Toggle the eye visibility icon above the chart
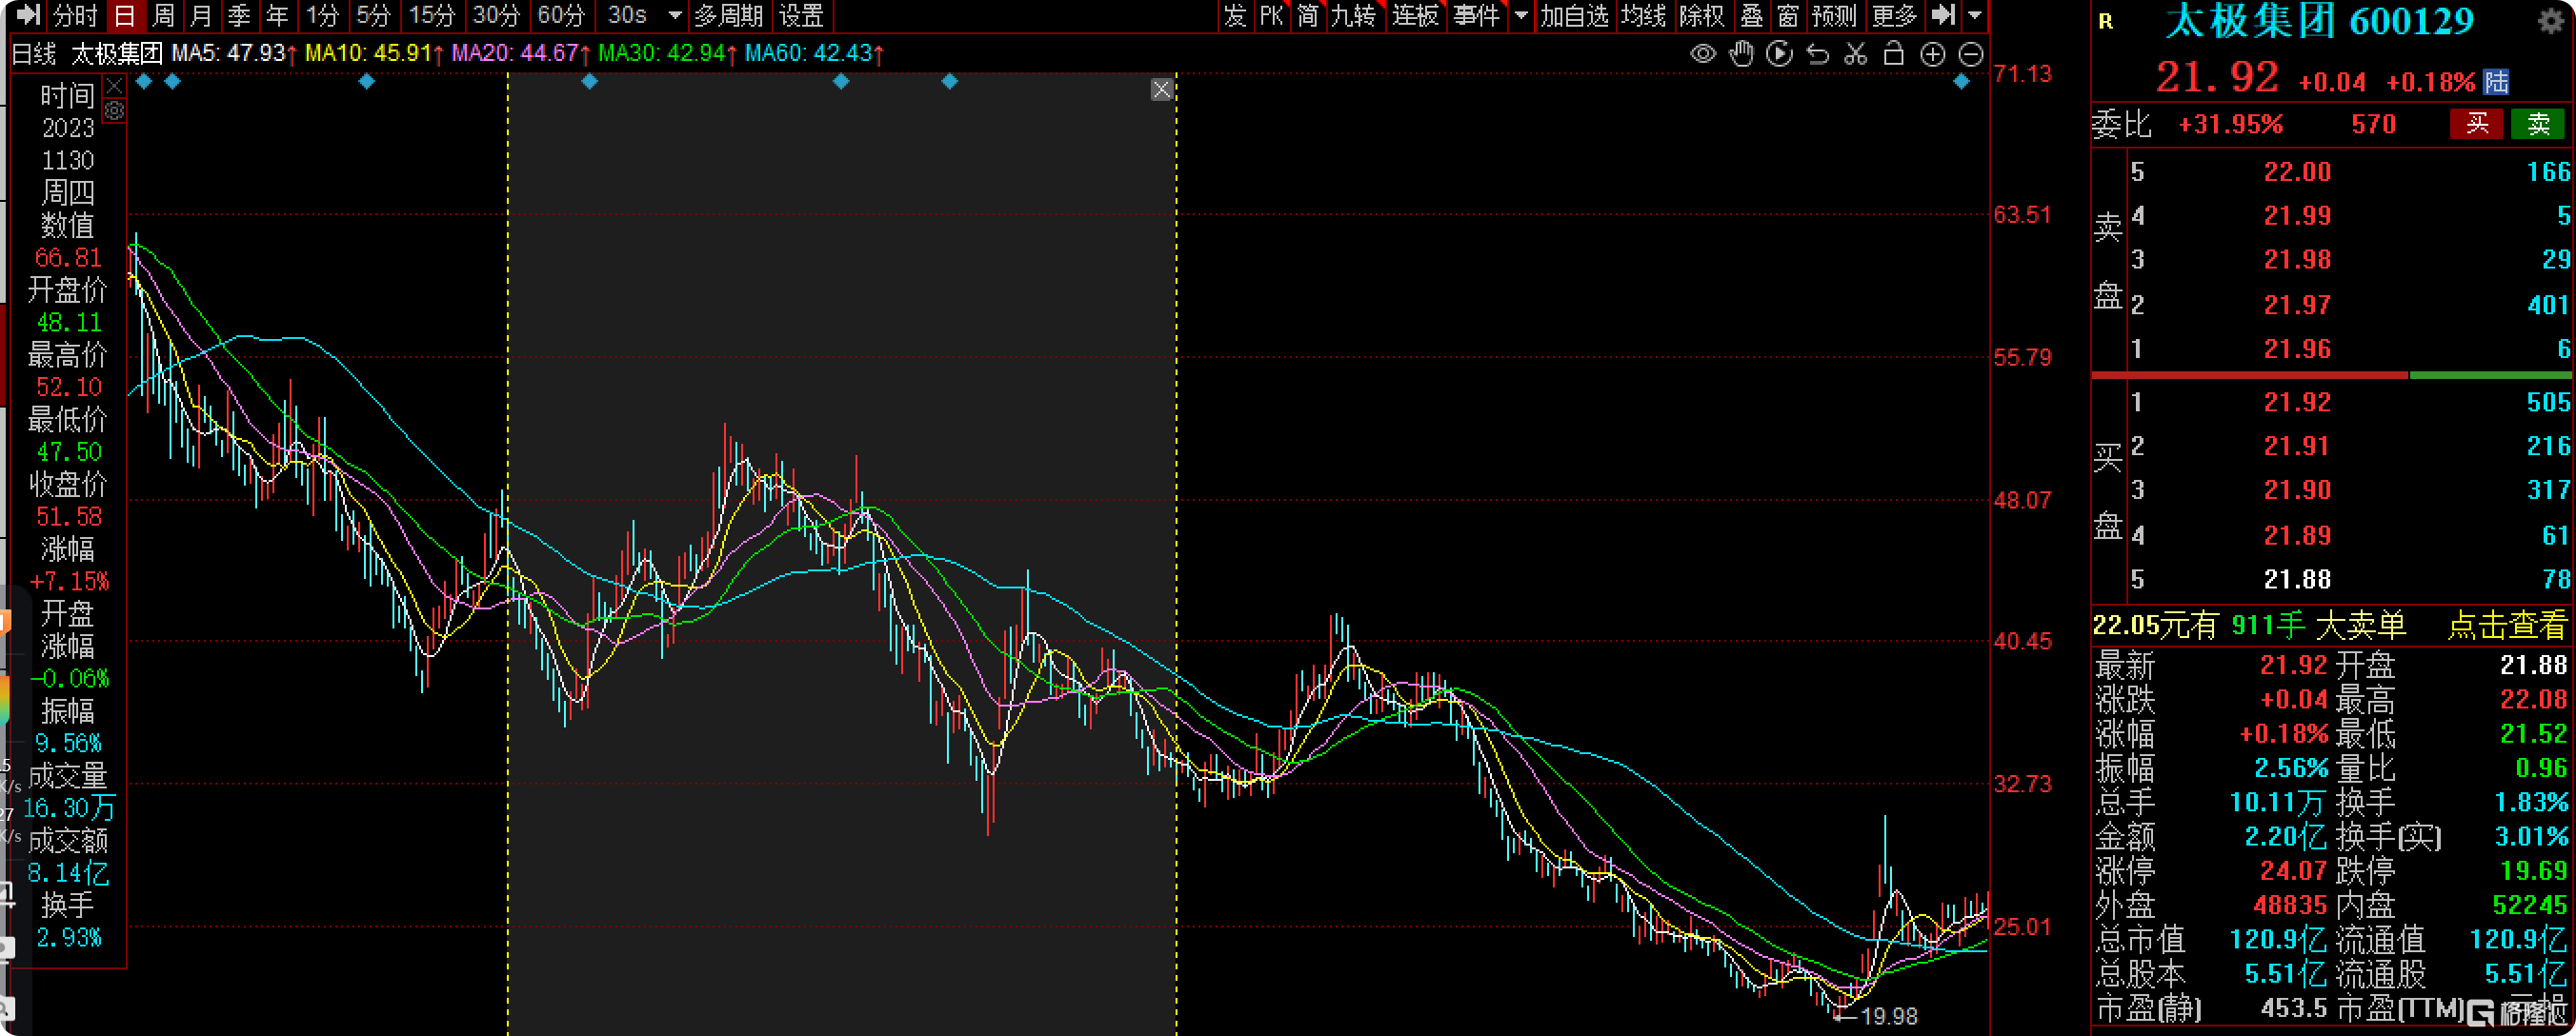 [x=1702, y=54]
